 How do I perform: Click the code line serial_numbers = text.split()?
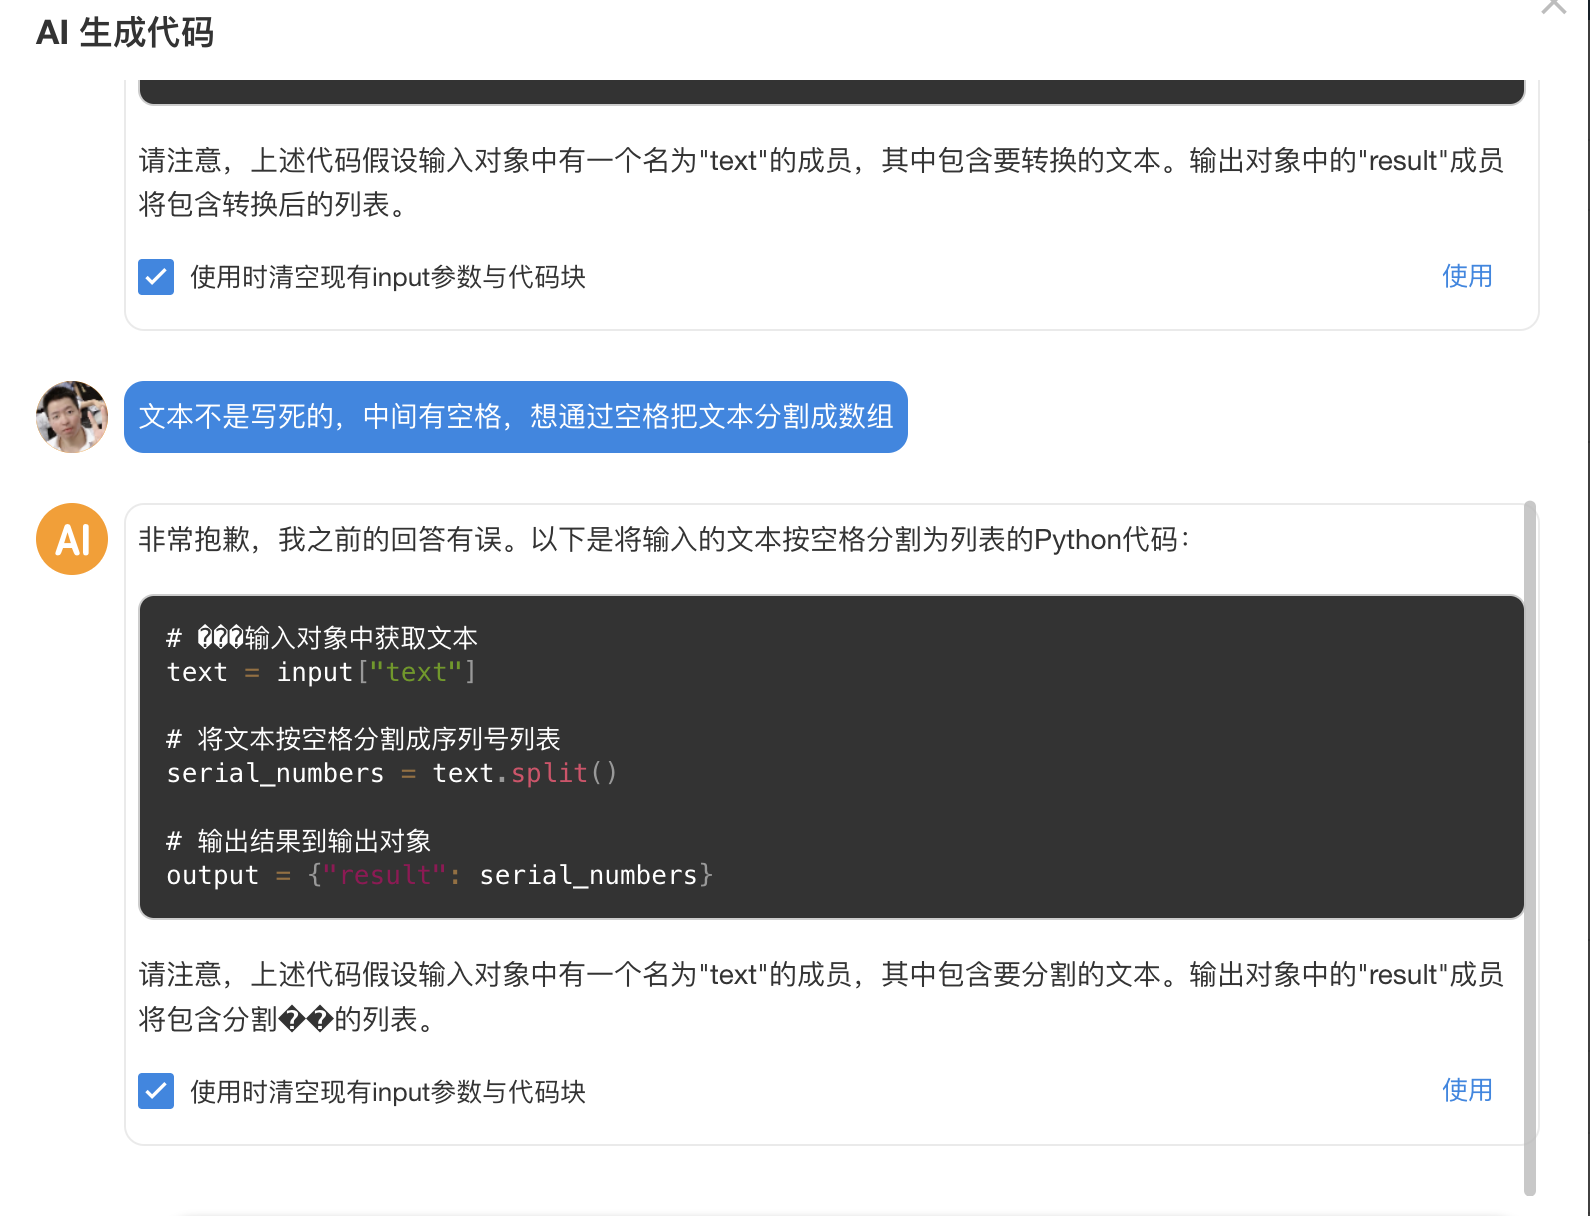click(x=392, y=773)
